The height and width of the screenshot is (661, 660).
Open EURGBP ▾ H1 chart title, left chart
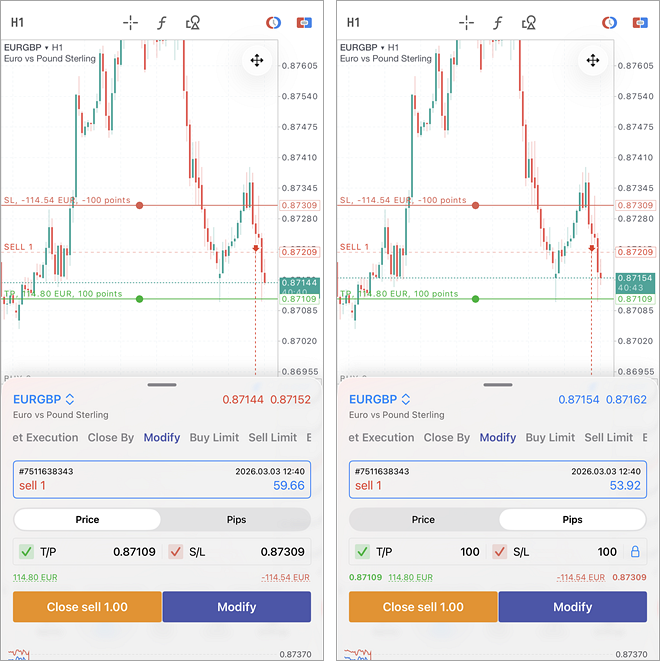click(x=33, y=47)
